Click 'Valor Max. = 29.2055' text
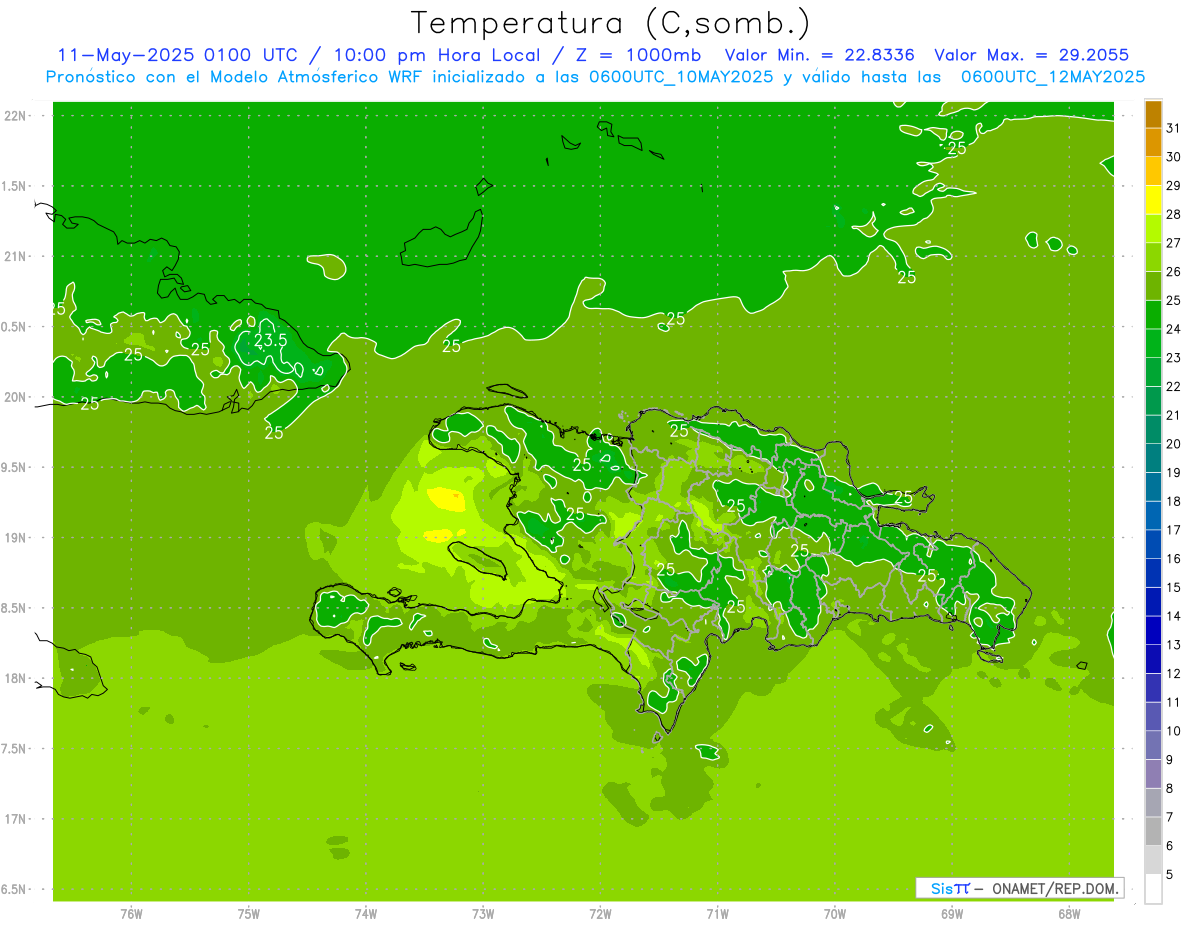This screenshot has height=927, width=1200. click(x=1031, y=55)
